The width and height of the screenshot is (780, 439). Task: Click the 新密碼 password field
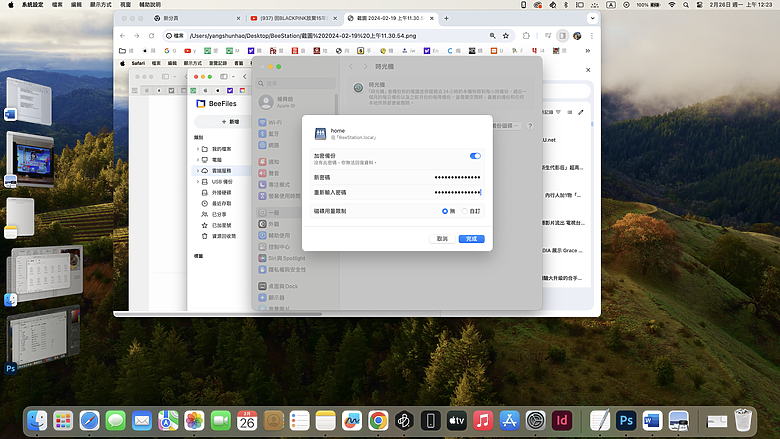pos(397,177)
